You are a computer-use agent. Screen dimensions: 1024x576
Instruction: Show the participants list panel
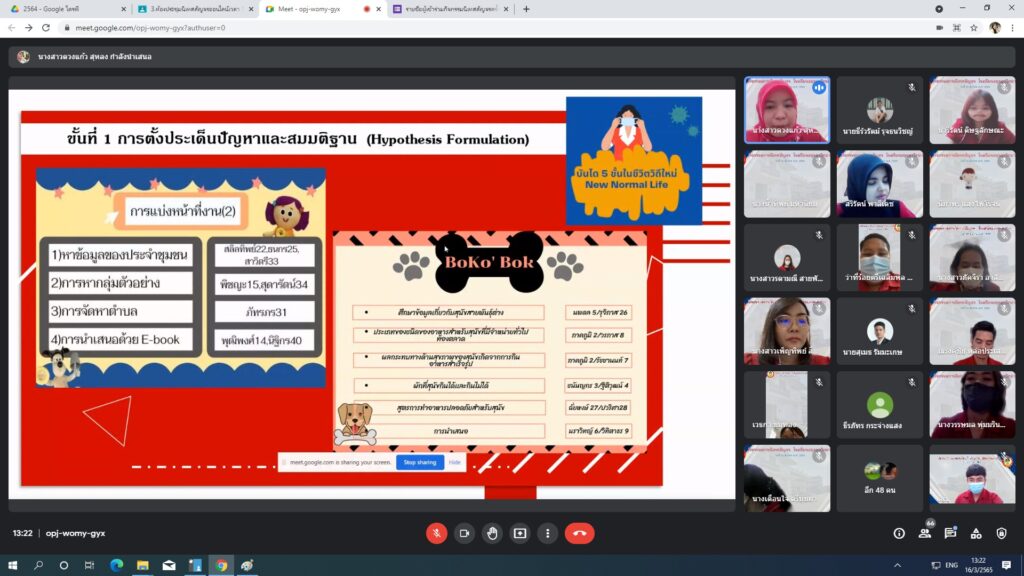pos(925,534)
